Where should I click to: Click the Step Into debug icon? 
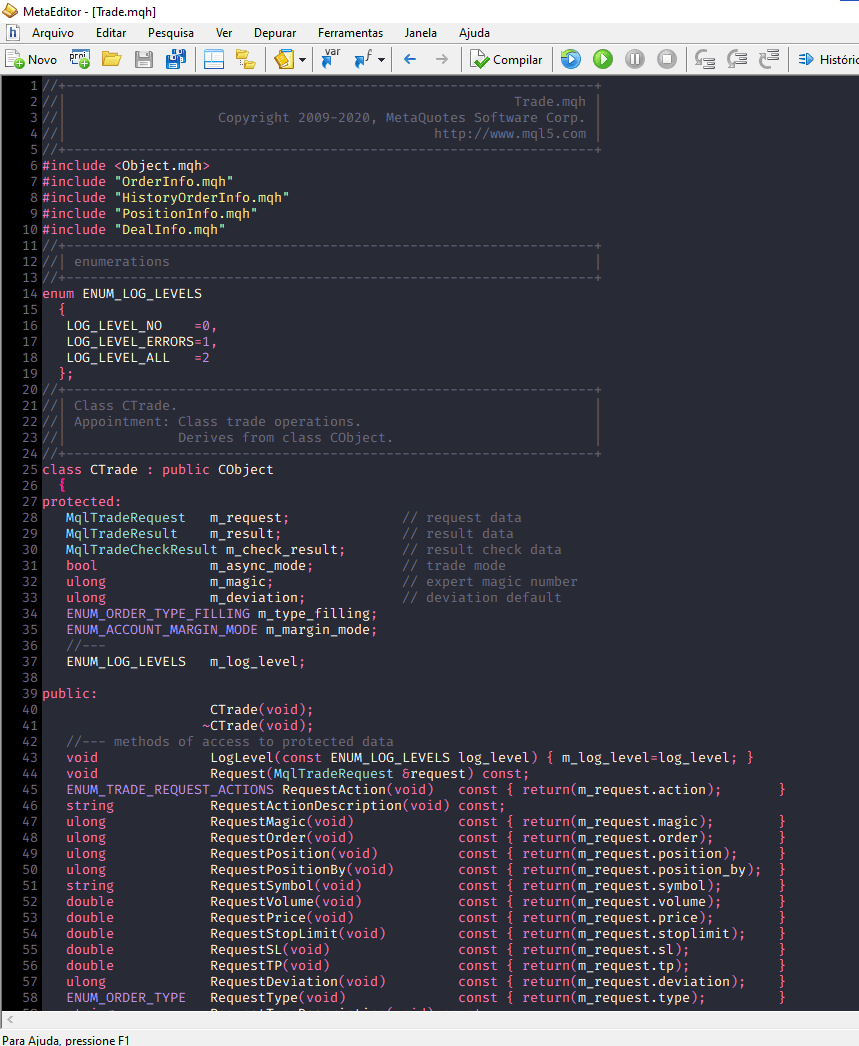click(x=704, y=59)
